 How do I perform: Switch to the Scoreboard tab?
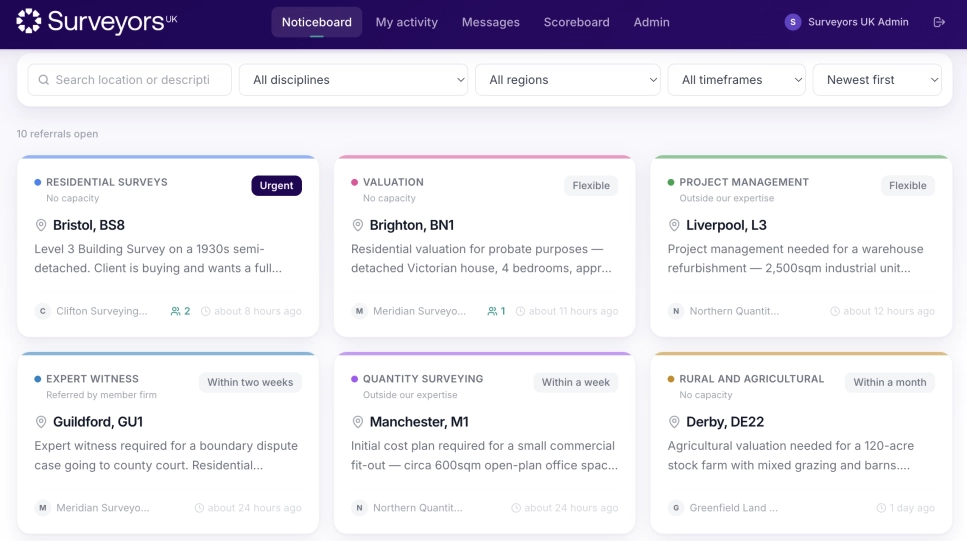577,22
